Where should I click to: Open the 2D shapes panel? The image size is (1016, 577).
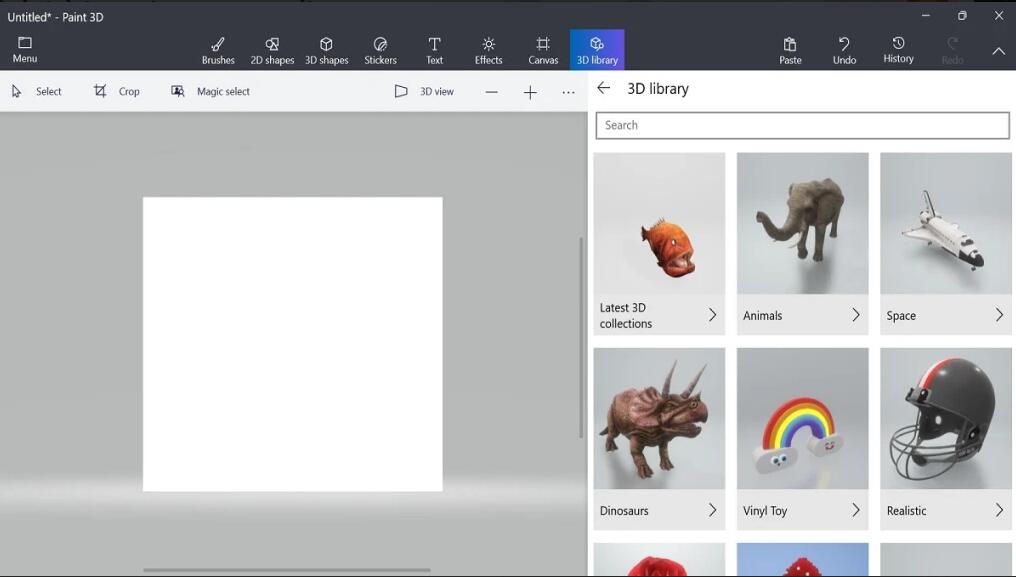272,50
